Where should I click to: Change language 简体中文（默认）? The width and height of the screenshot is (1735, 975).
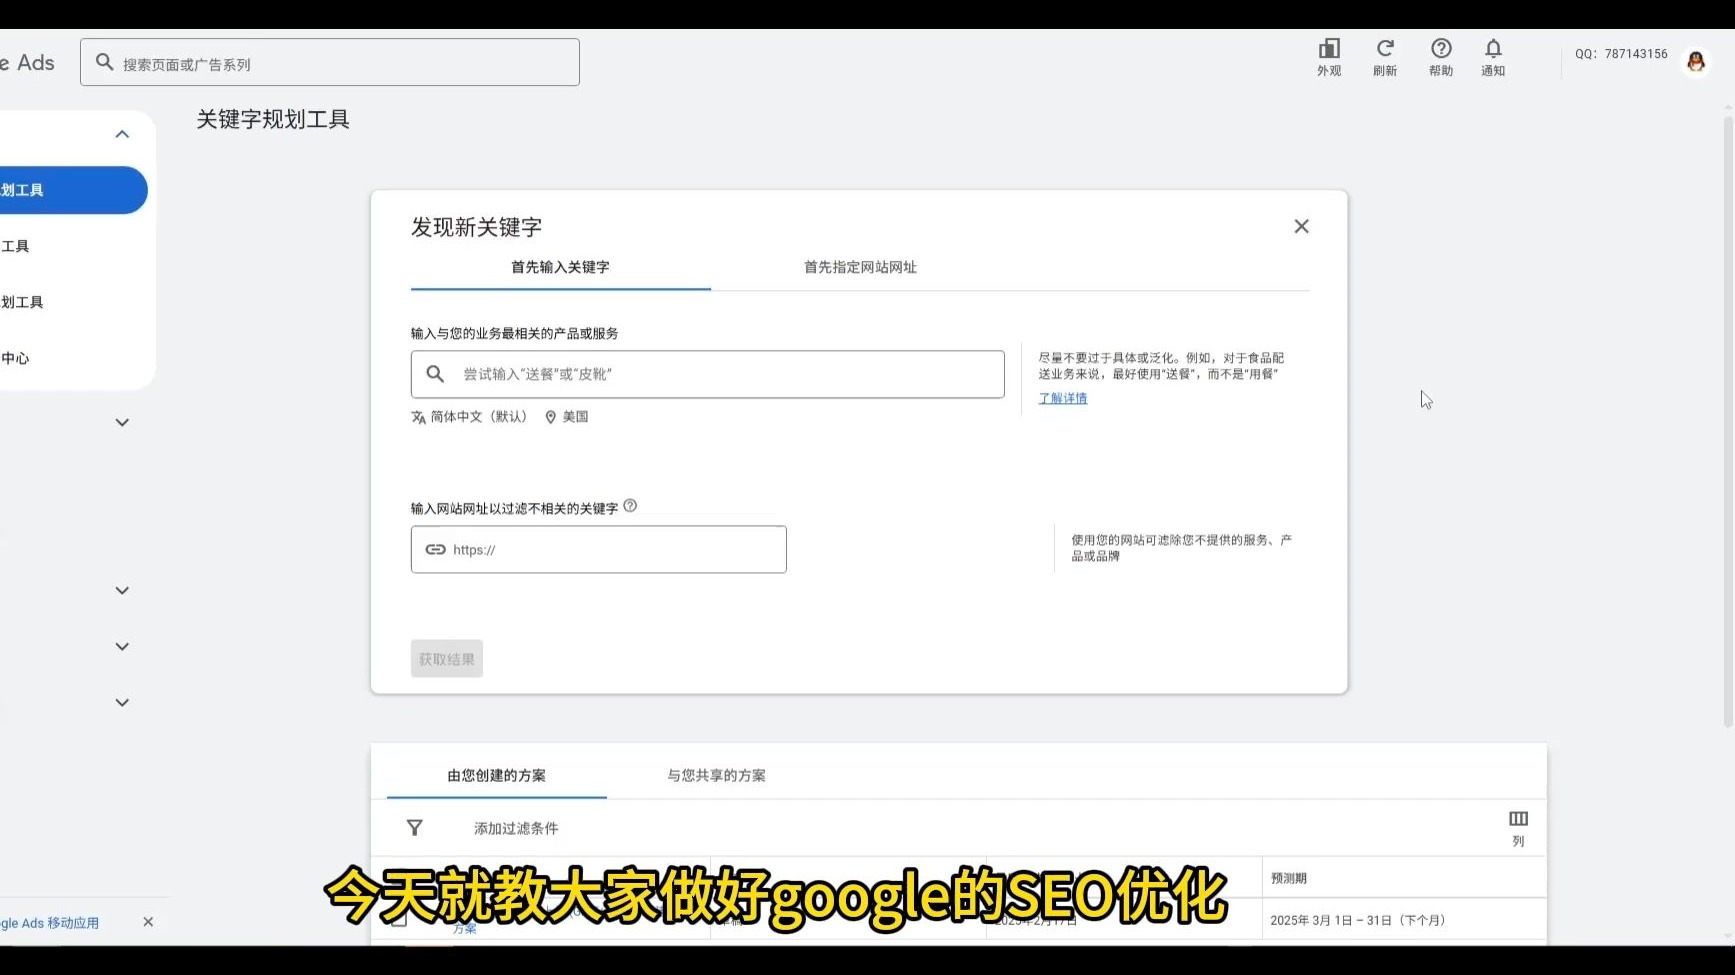469,417
